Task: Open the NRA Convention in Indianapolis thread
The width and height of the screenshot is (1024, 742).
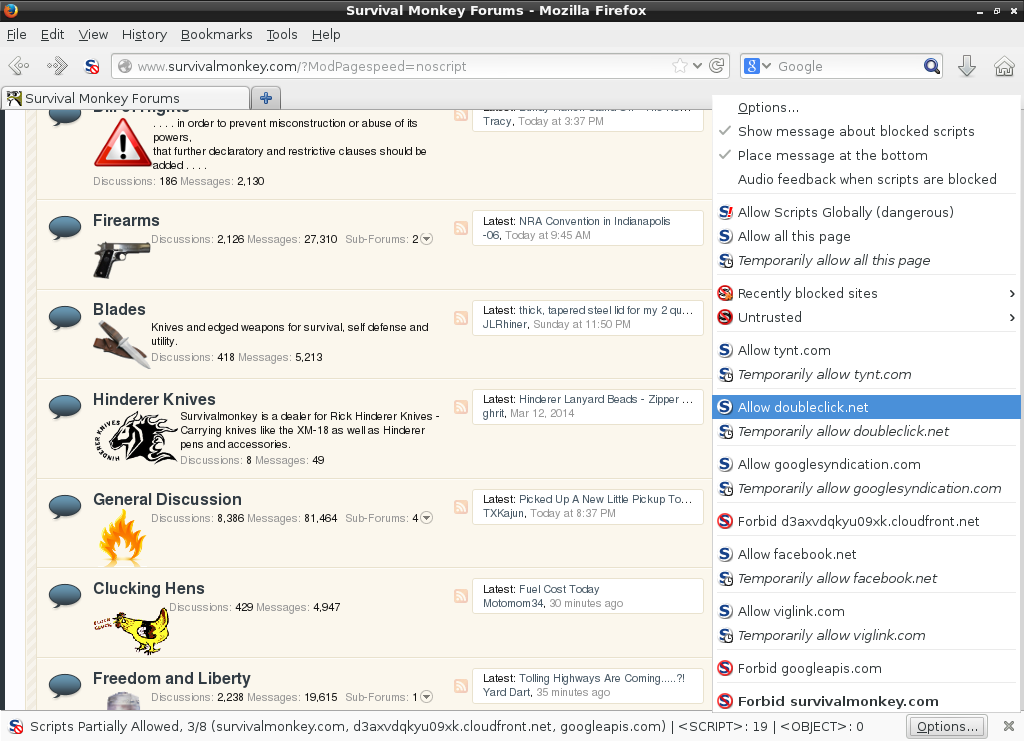Action: (x=594, y=221)
